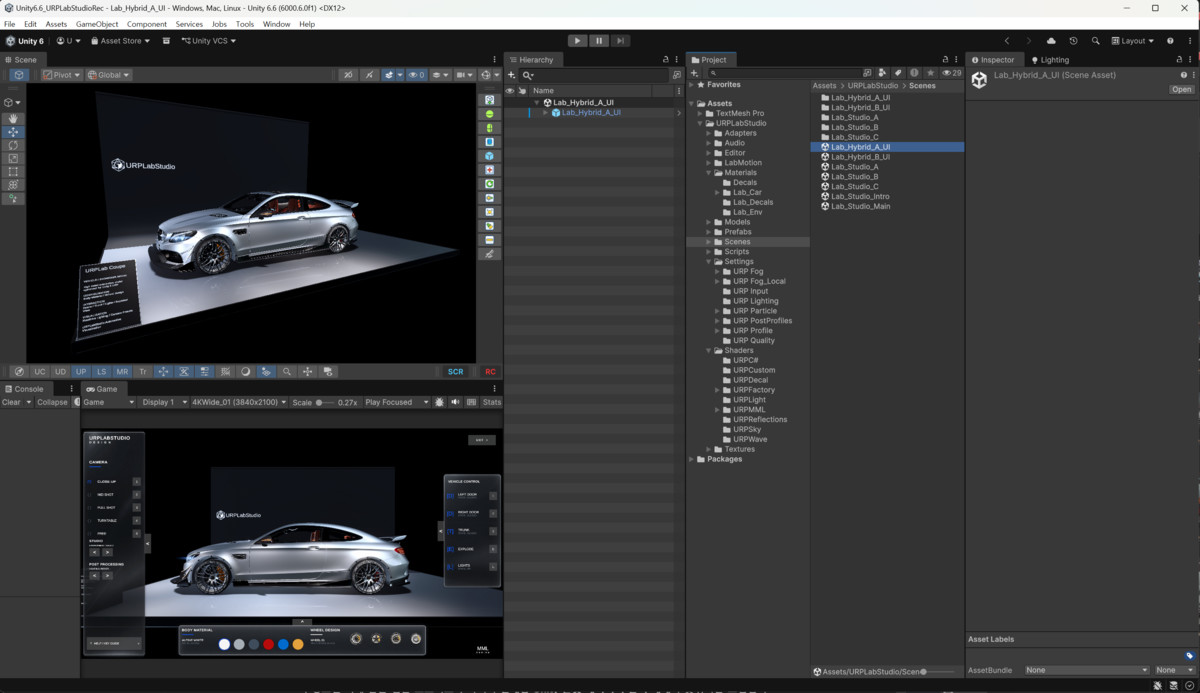Click Game view shortcuts keyboard icon
The width and height of the screenshot is (1200, 693).
tap(471, 402)
